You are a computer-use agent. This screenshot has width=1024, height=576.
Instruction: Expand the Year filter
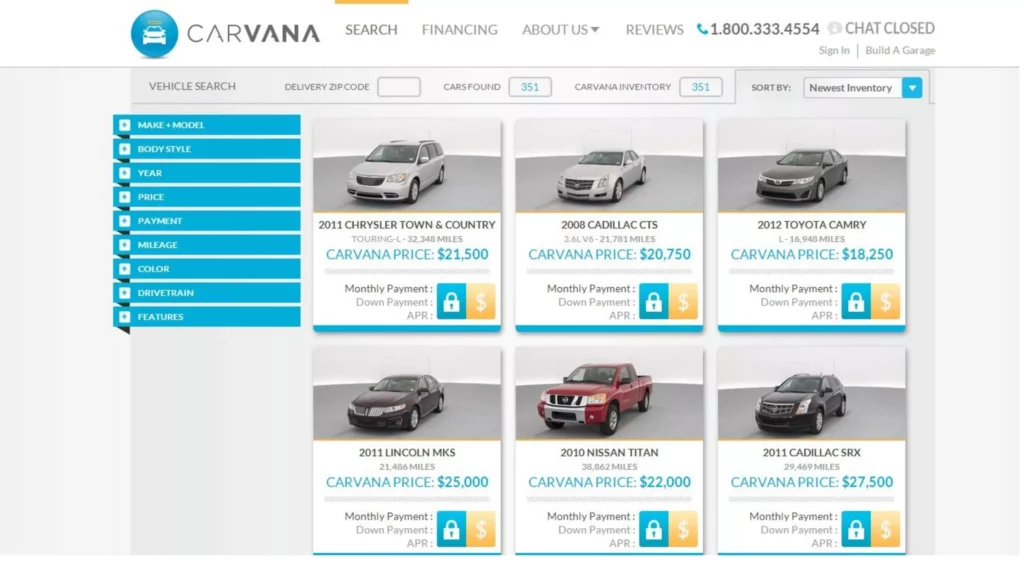207,173
